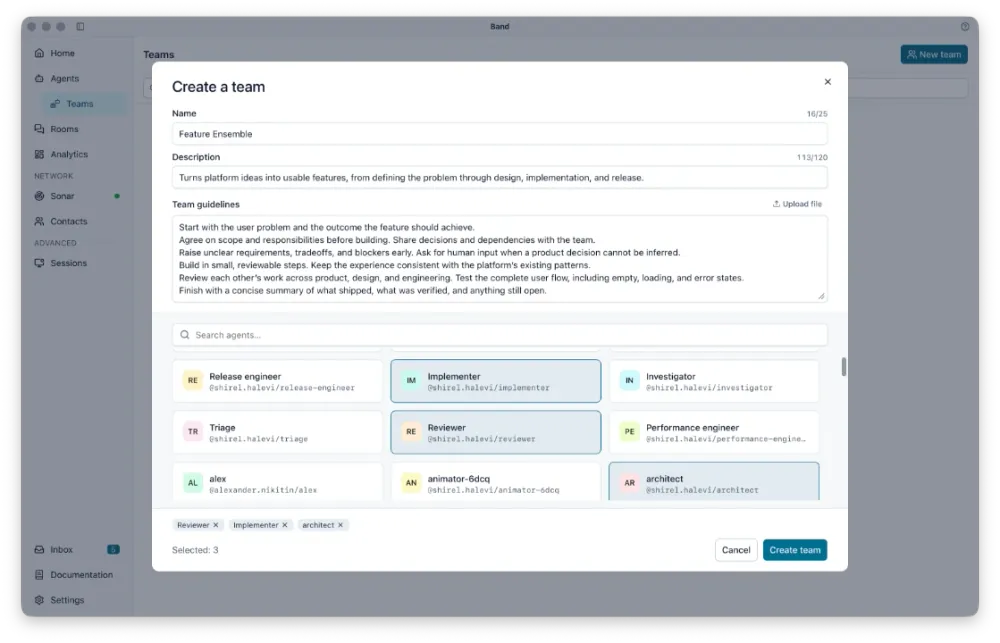This screenshot has height=643, width=1000.
Task: Open the help icon in title bar
Action: click(x=965, y=27)
